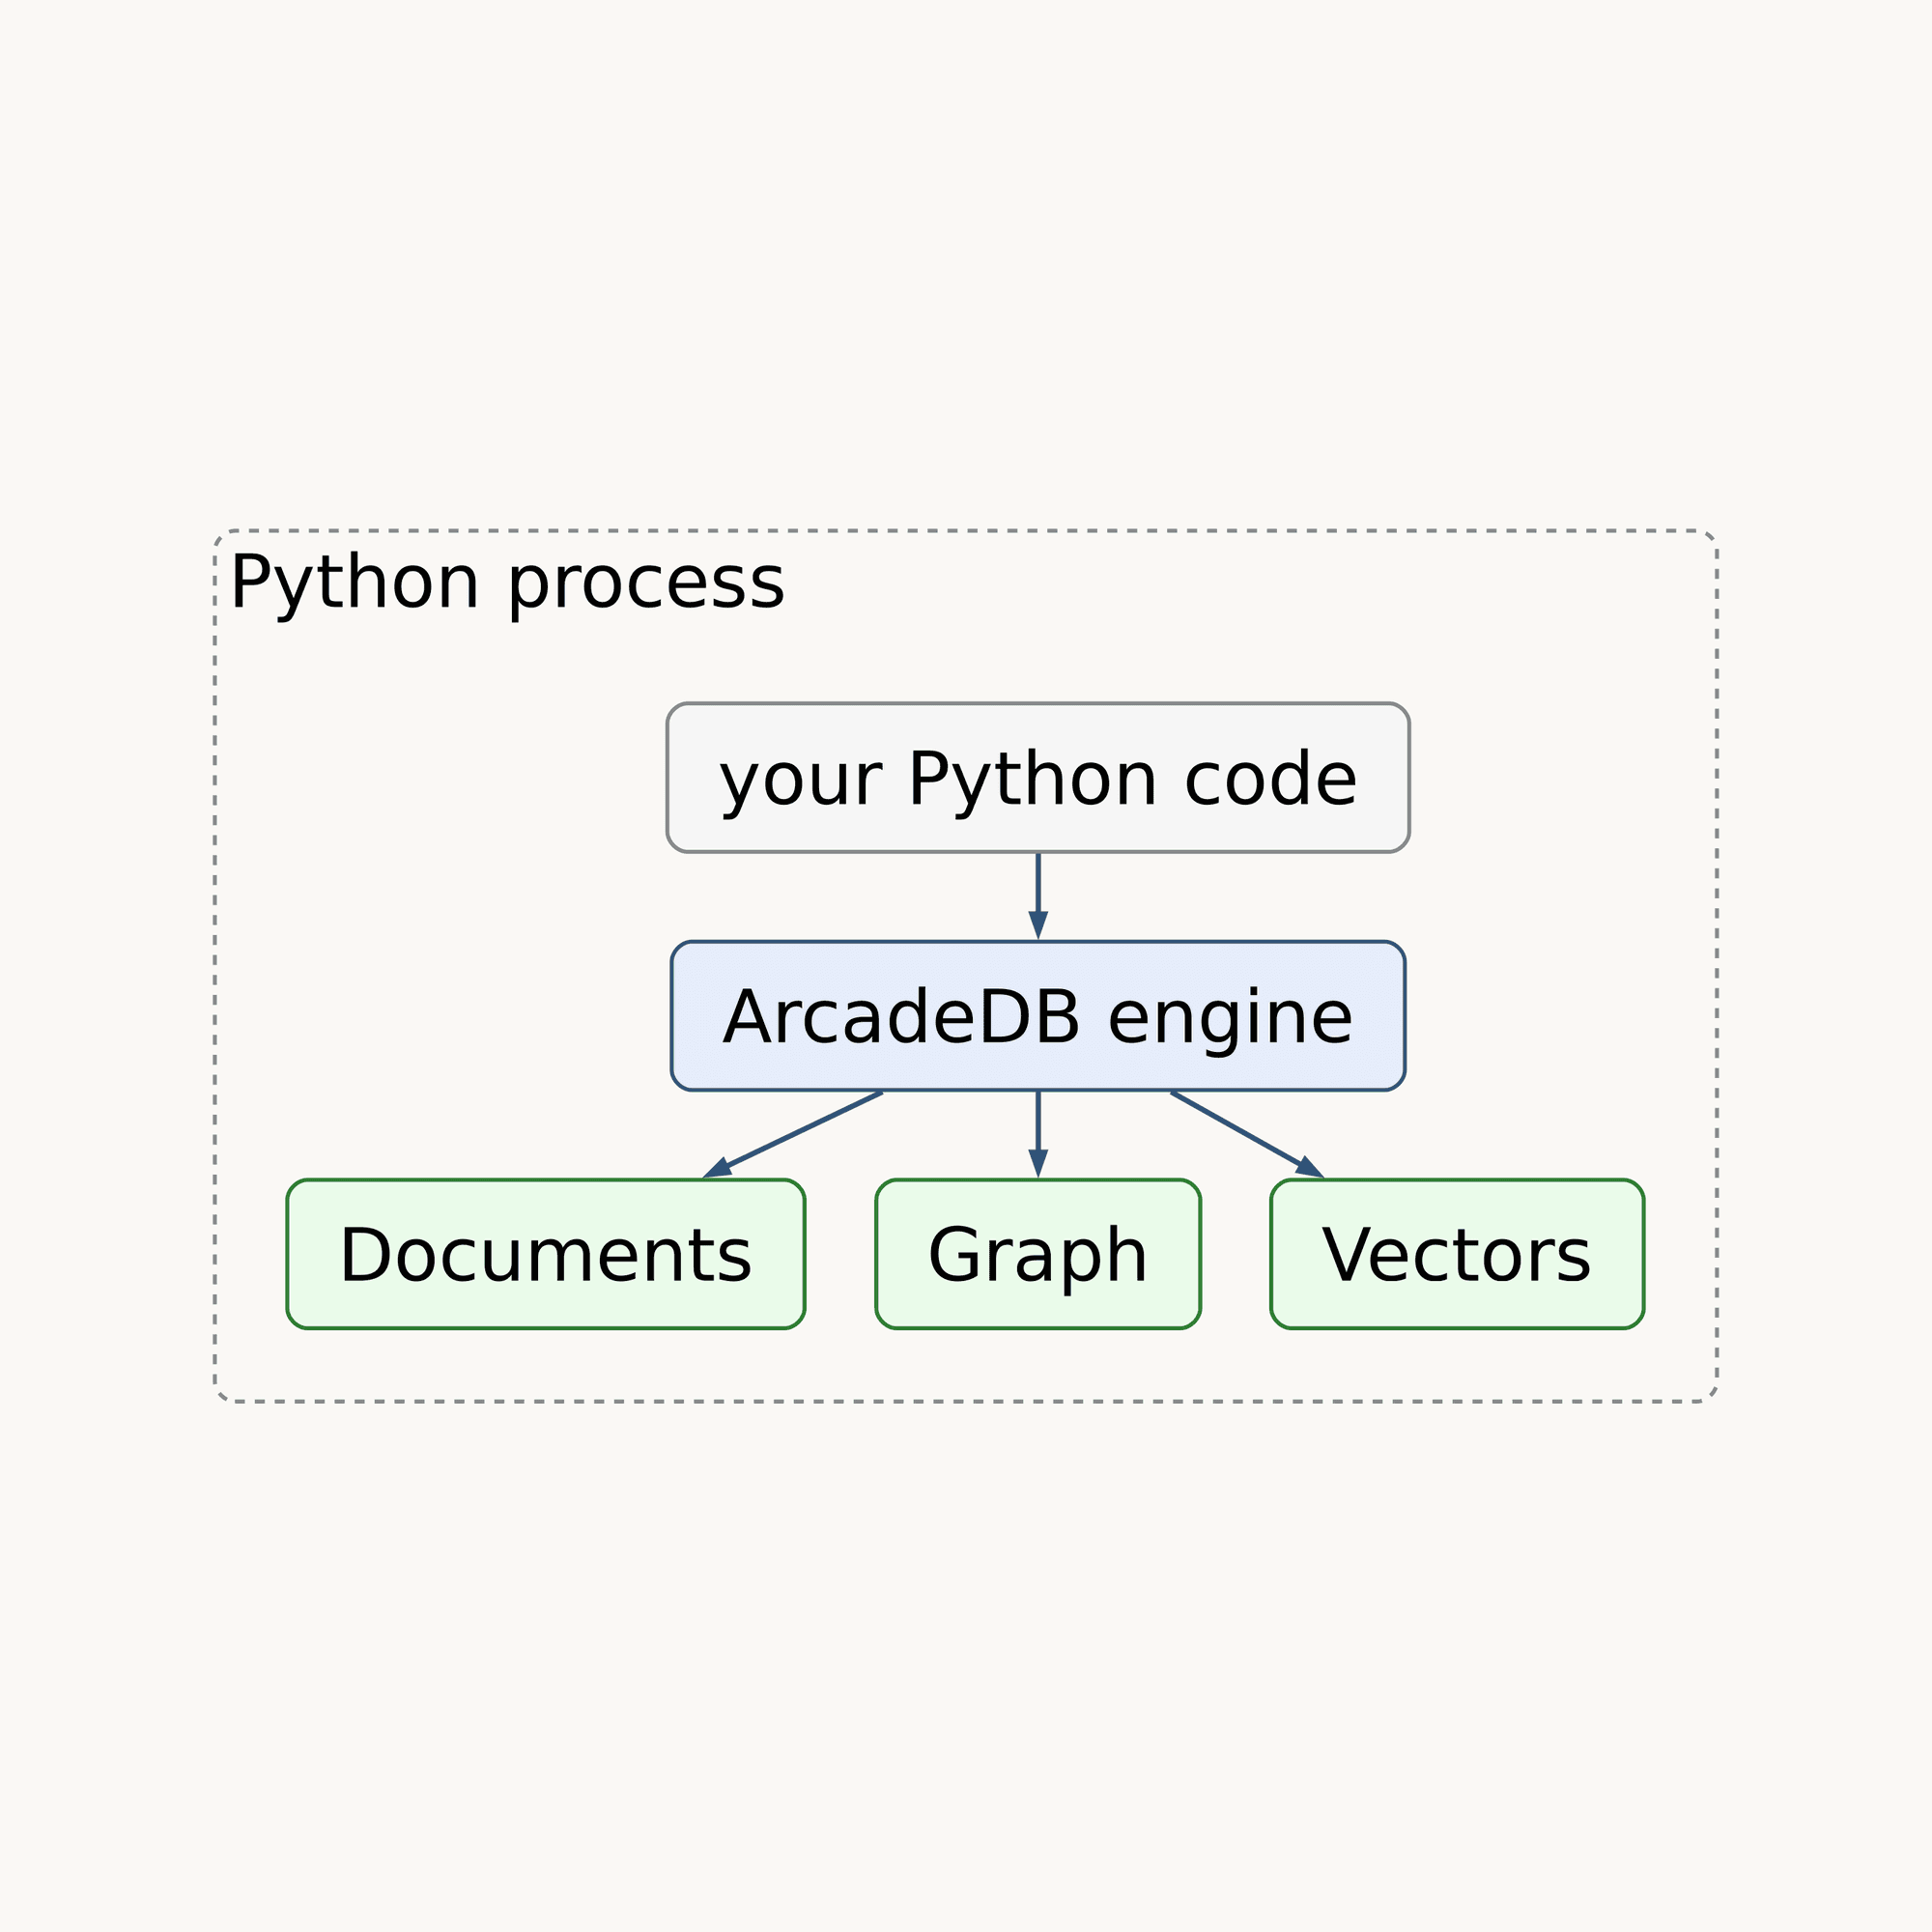The width and height of the screenshot is (1932, 1932).
Task: Select the ArcadeDB engine node
Action: click(x=1038, y=1016)
